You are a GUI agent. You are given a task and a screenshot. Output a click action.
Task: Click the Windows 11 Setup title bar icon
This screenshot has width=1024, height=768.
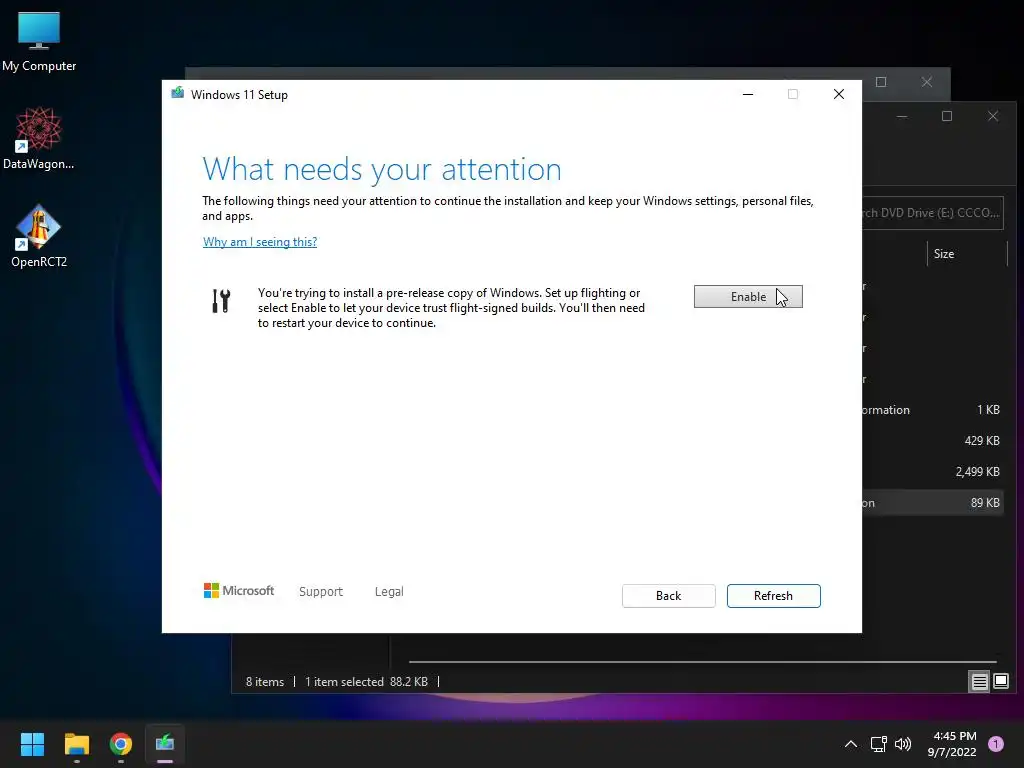[x=178, y=93]
